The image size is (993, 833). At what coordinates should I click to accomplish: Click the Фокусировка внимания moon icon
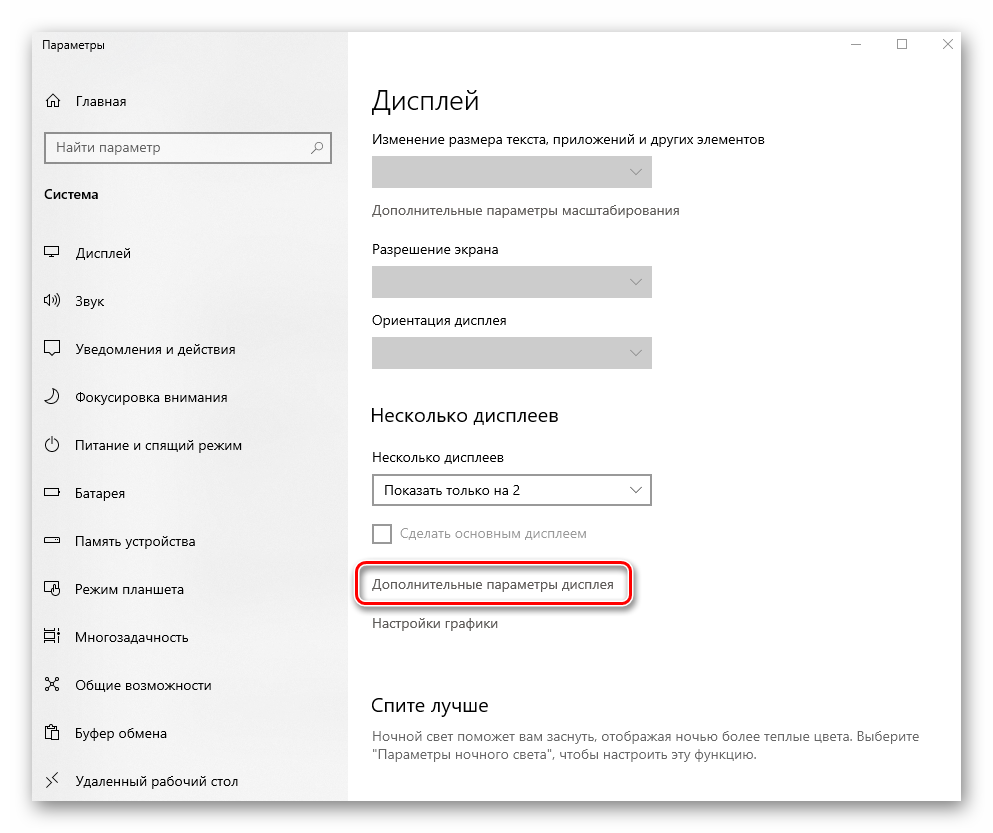pos(53,397)
